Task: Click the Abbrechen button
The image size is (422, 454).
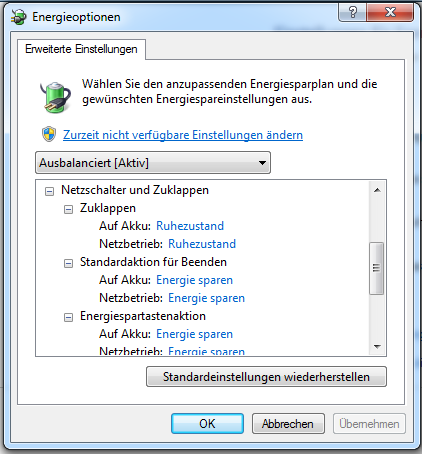Action: pyautogui.click(x=288, y=424)
